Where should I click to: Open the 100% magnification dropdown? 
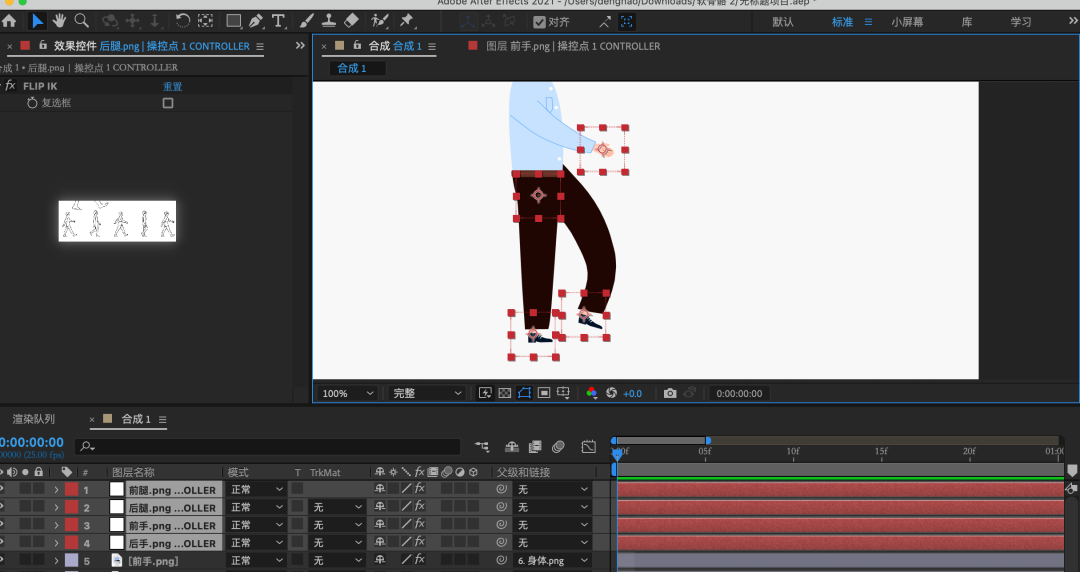(349, 393)
